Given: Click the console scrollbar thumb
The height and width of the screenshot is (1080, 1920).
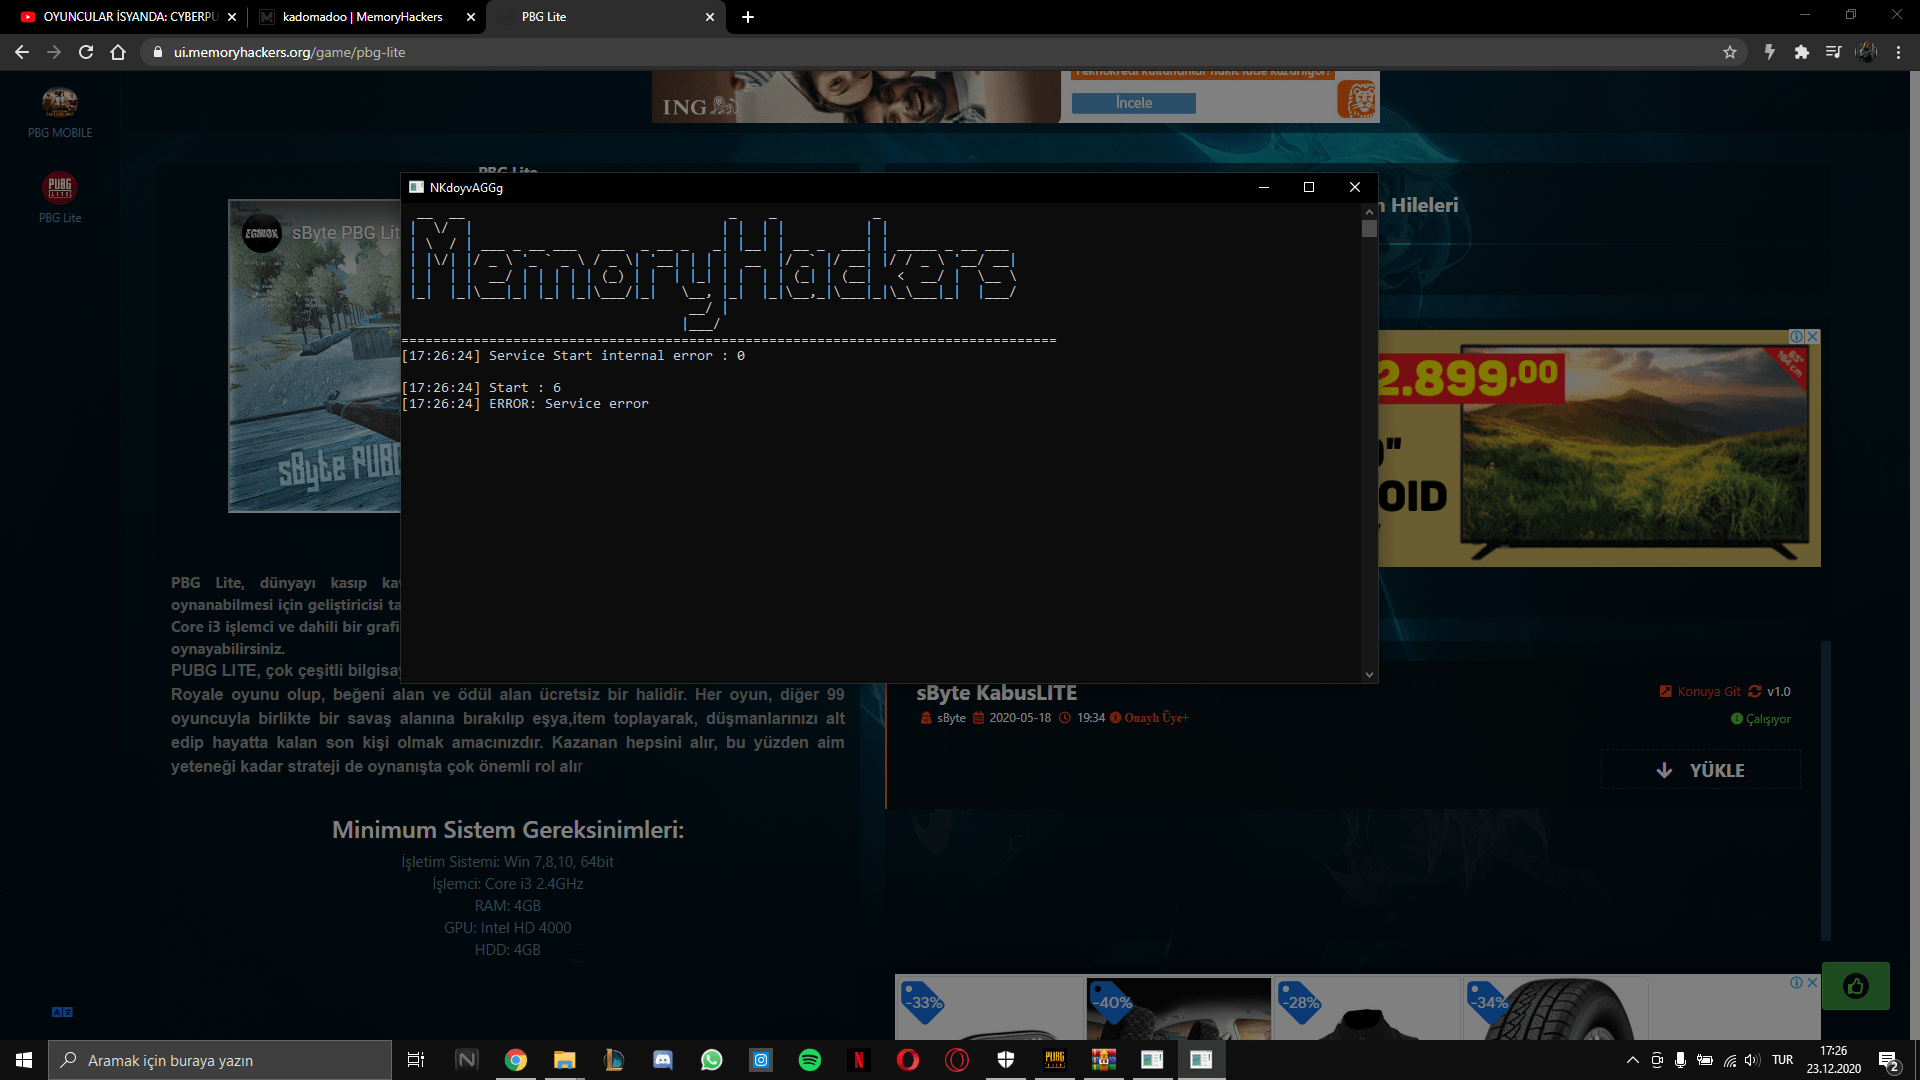Looking at the screenshot, I should pyautogui.click(x=1369, y=228).
